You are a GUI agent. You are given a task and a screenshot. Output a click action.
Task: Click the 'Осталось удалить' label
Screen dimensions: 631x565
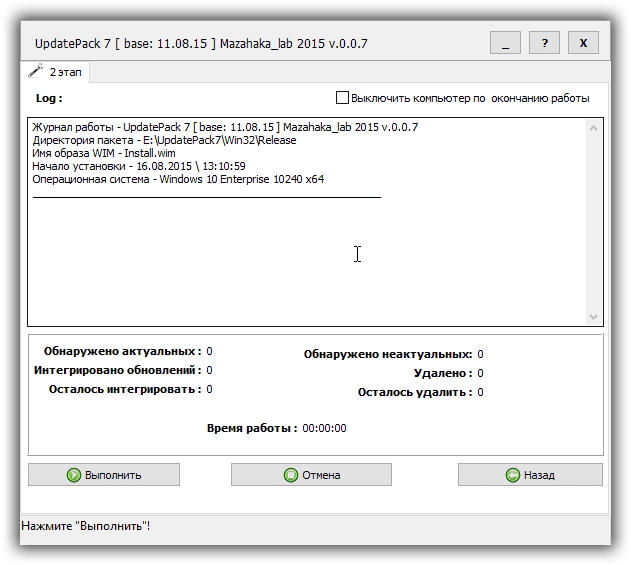pos(415,392)
